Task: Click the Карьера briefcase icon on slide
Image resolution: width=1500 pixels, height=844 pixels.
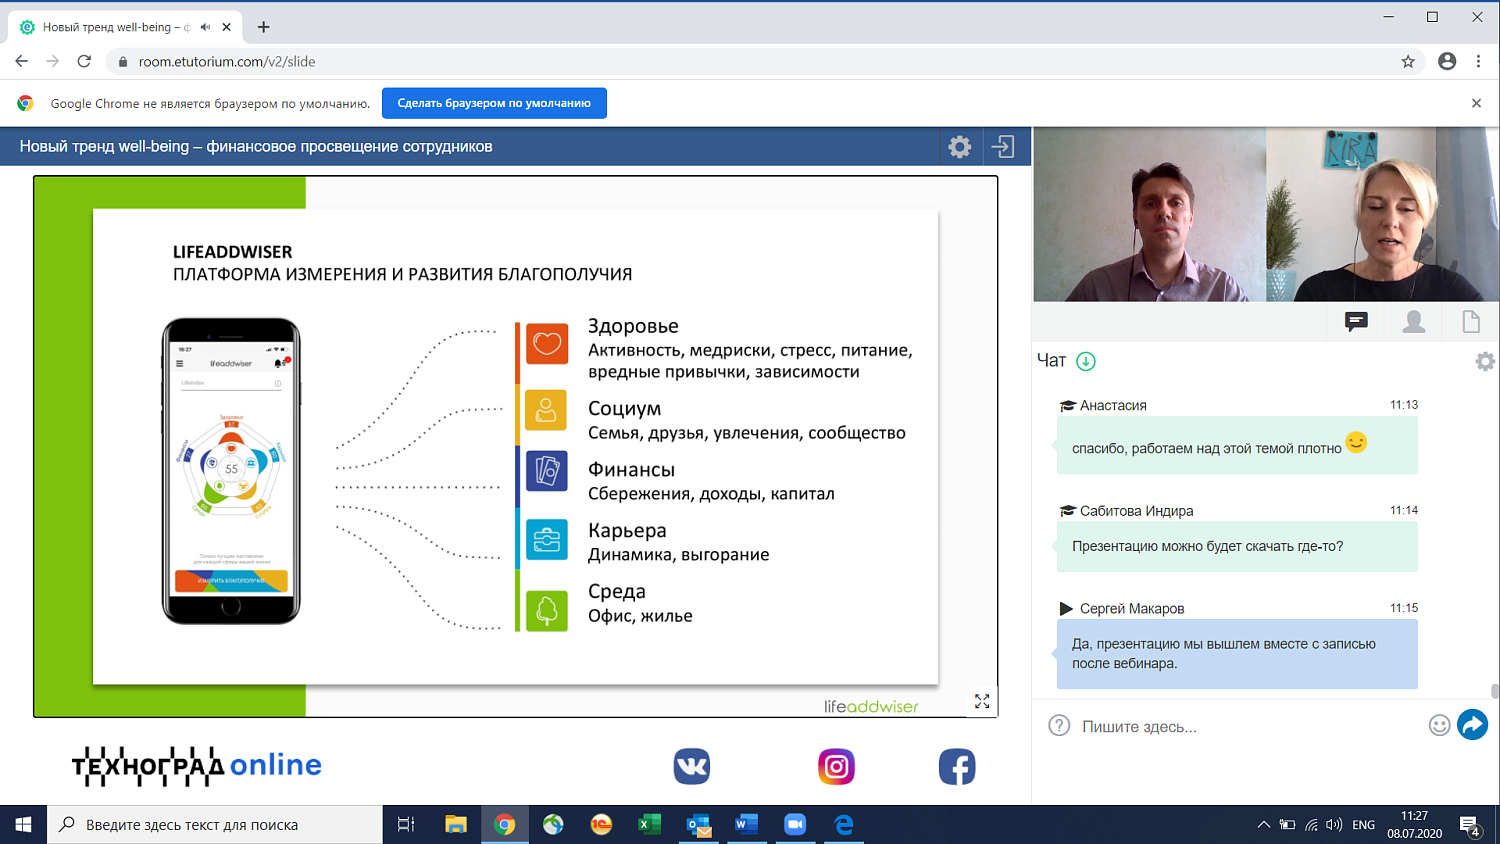Action: 547,540
